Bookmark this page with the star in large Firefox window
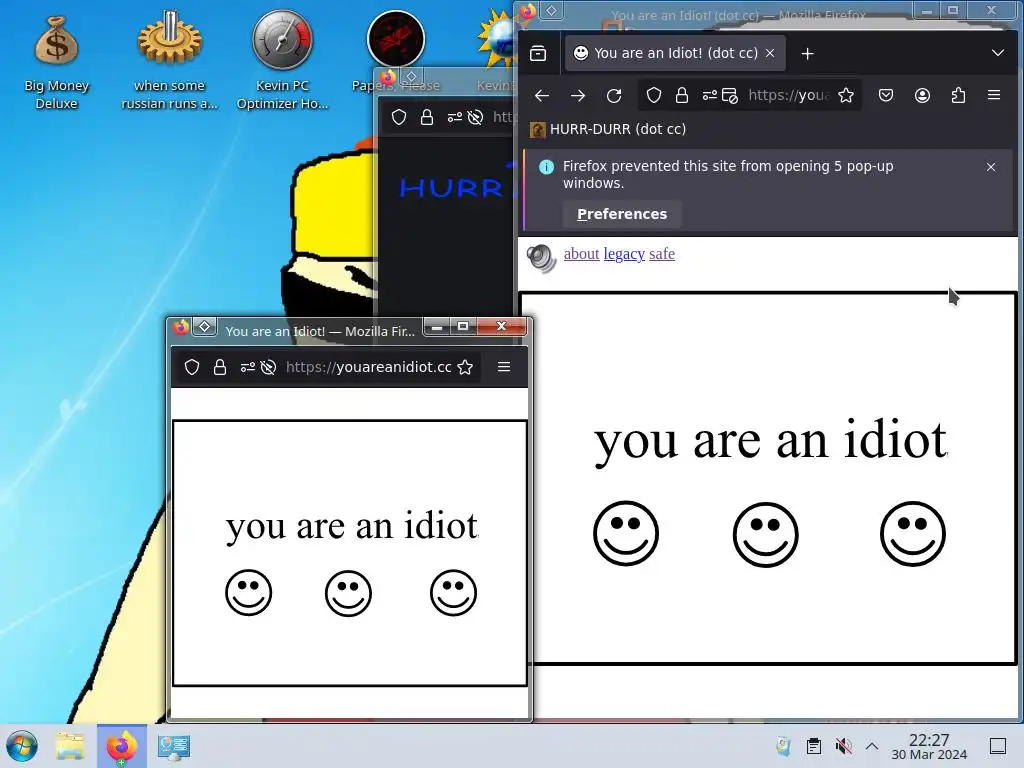The height and width of the screenshot is (768, 1024). pyautogui.click(x=846, y=95)
